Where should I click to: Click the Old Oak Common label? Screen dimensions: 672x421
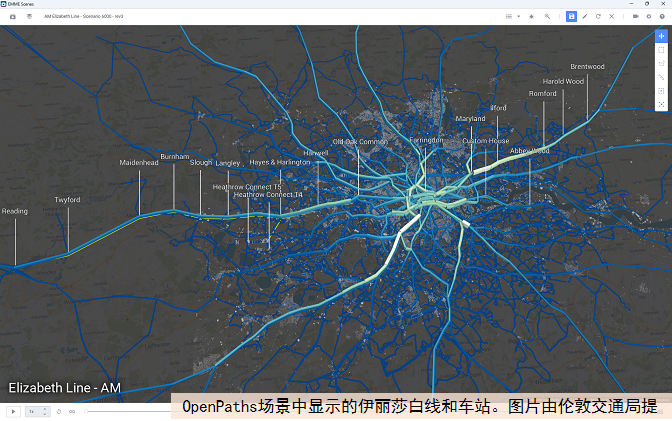pyautogui.click(x=360, y=141)
